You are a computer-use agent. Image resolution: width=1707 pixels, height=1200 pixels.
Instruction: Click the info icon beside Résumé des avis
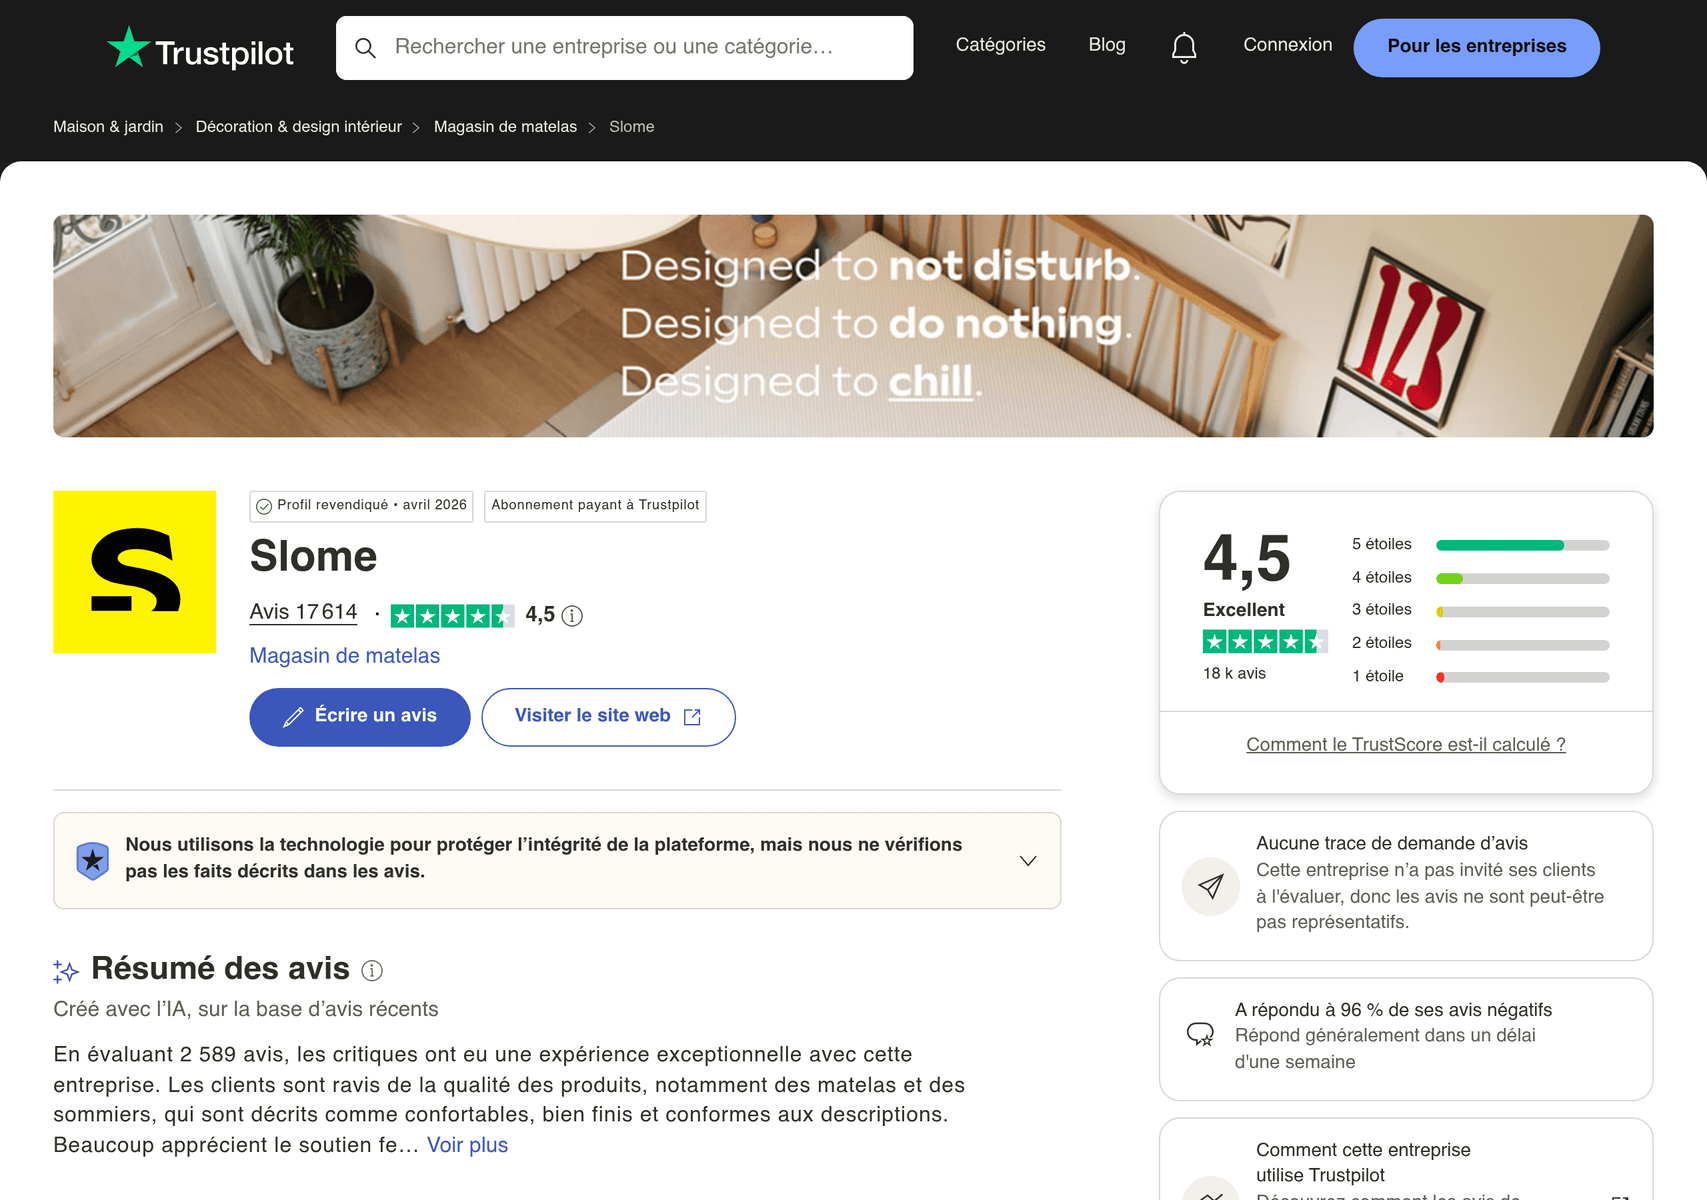pos(372,970)
